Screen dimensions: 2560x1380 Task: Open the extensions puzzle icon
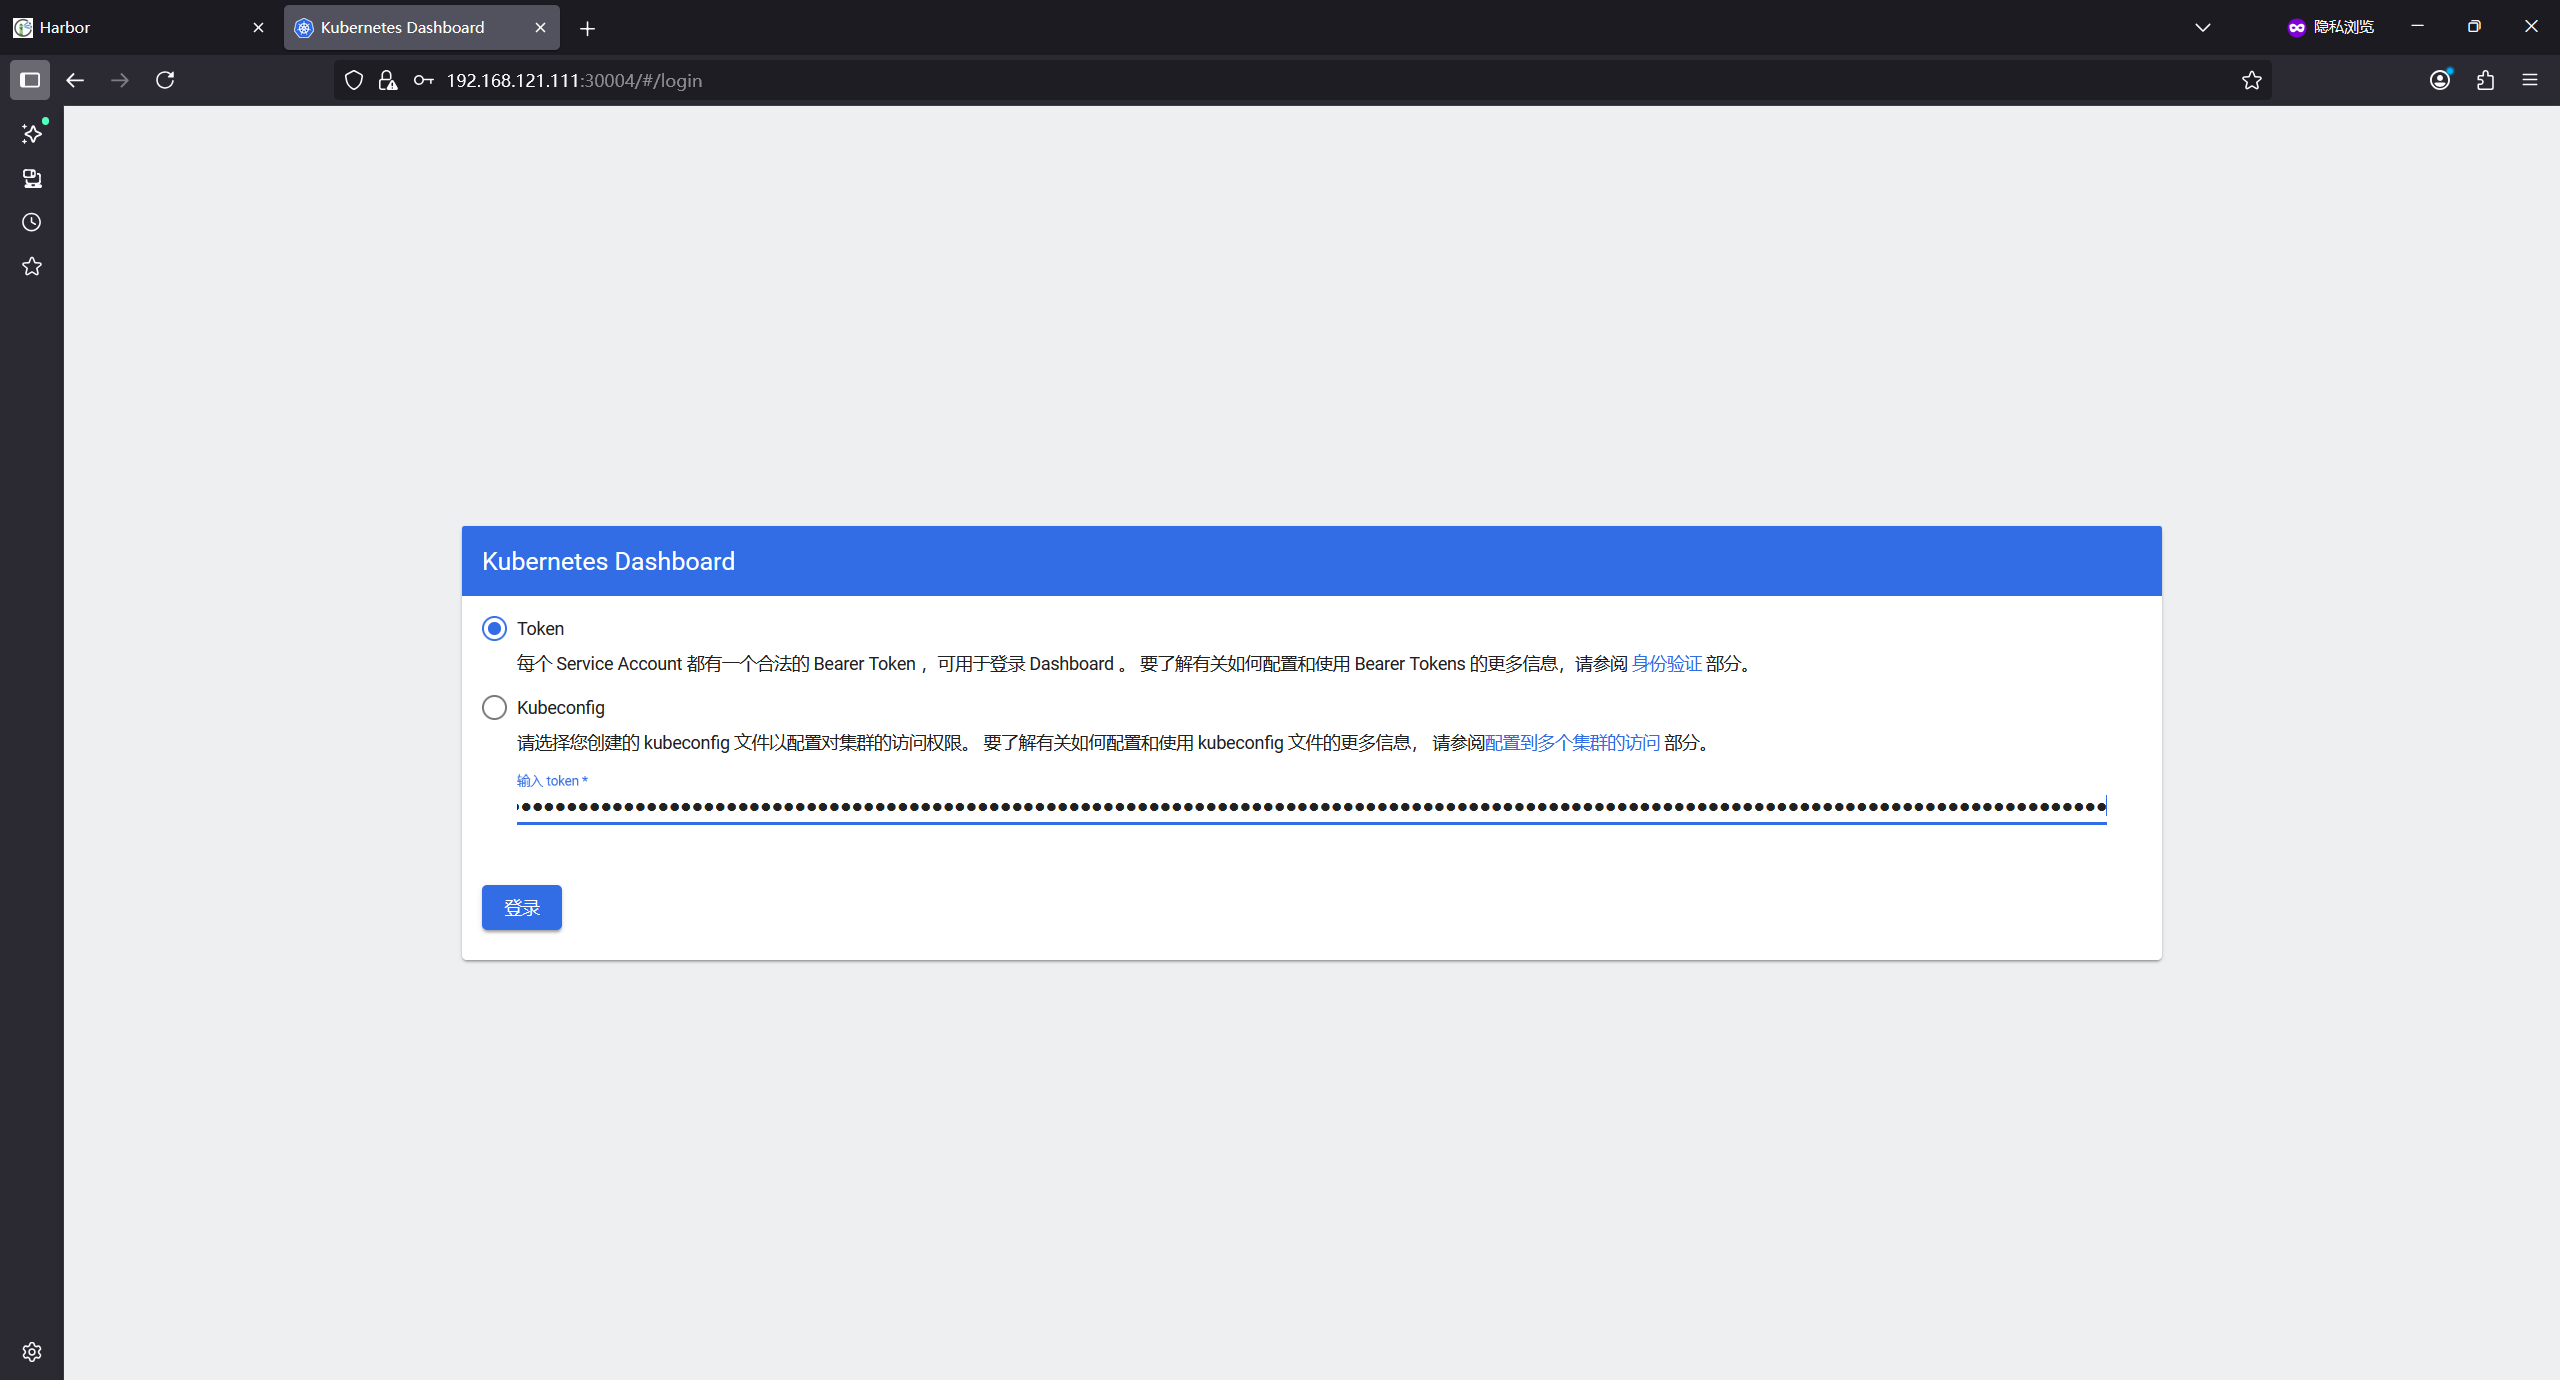[x=2485, y=80]
